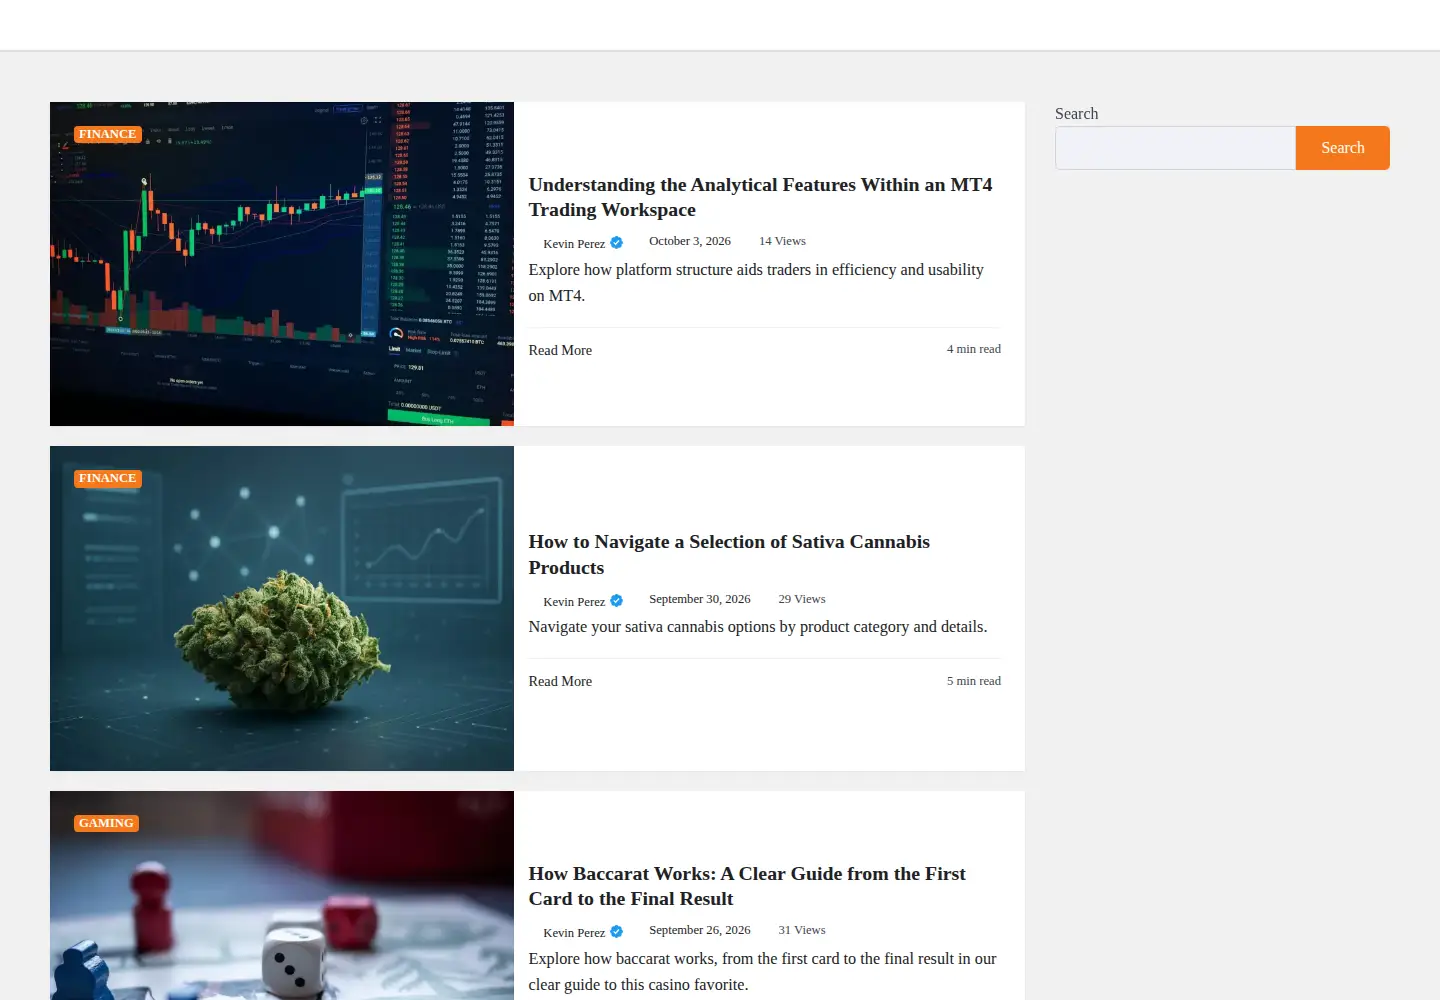1440x1000 pixels.
Task: Select the GAMING category tag
Action: 106,823
